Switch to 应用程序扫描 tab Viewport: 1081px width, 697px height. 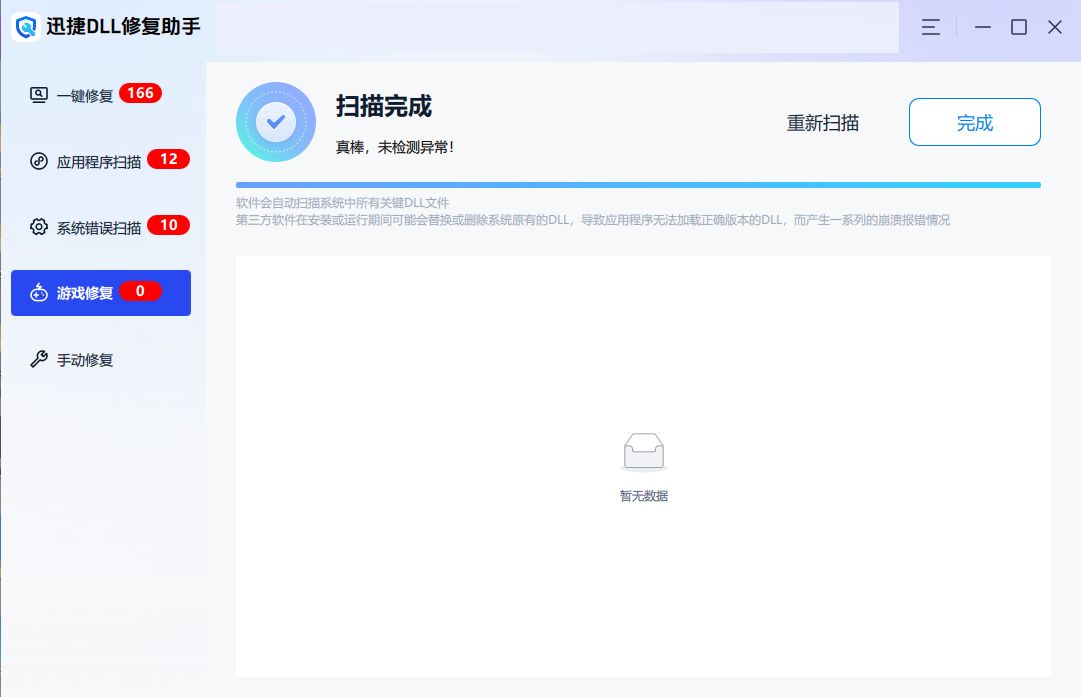tap(101, 161)
